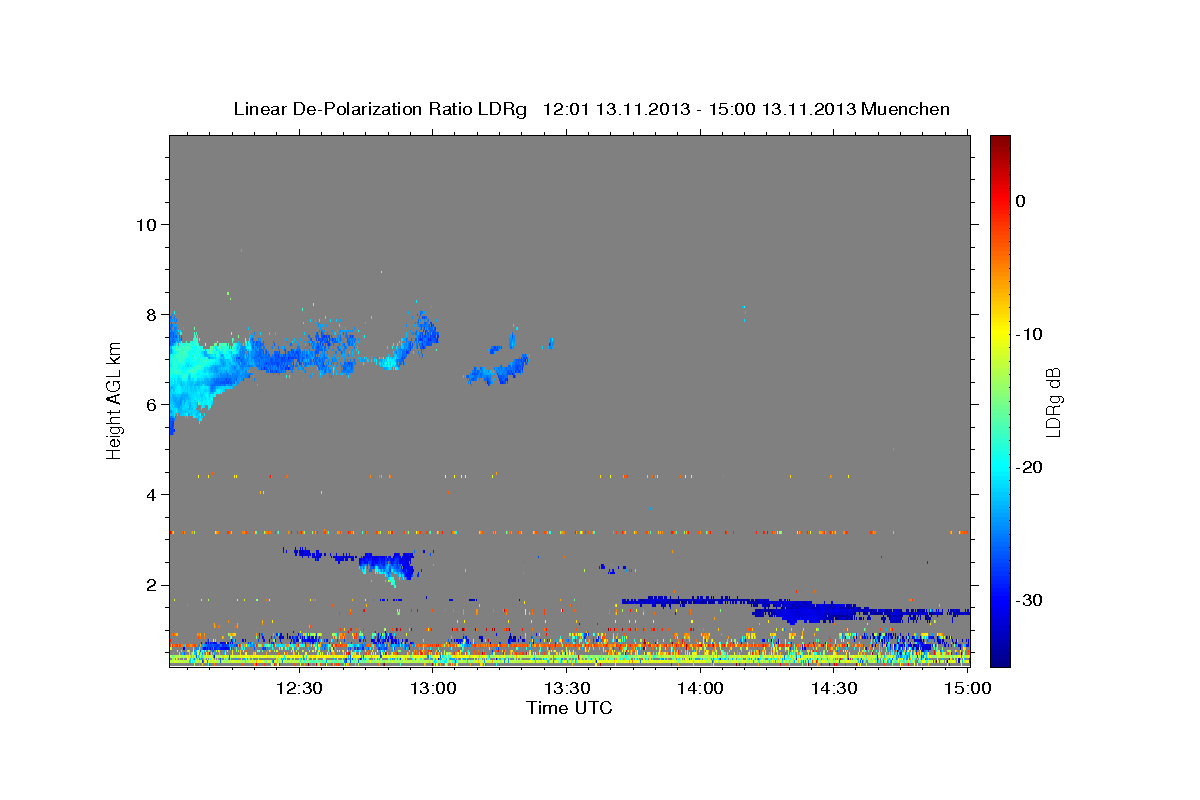
Task: Click the dark red top of colorbar
Action: [x=1000, y=142]
